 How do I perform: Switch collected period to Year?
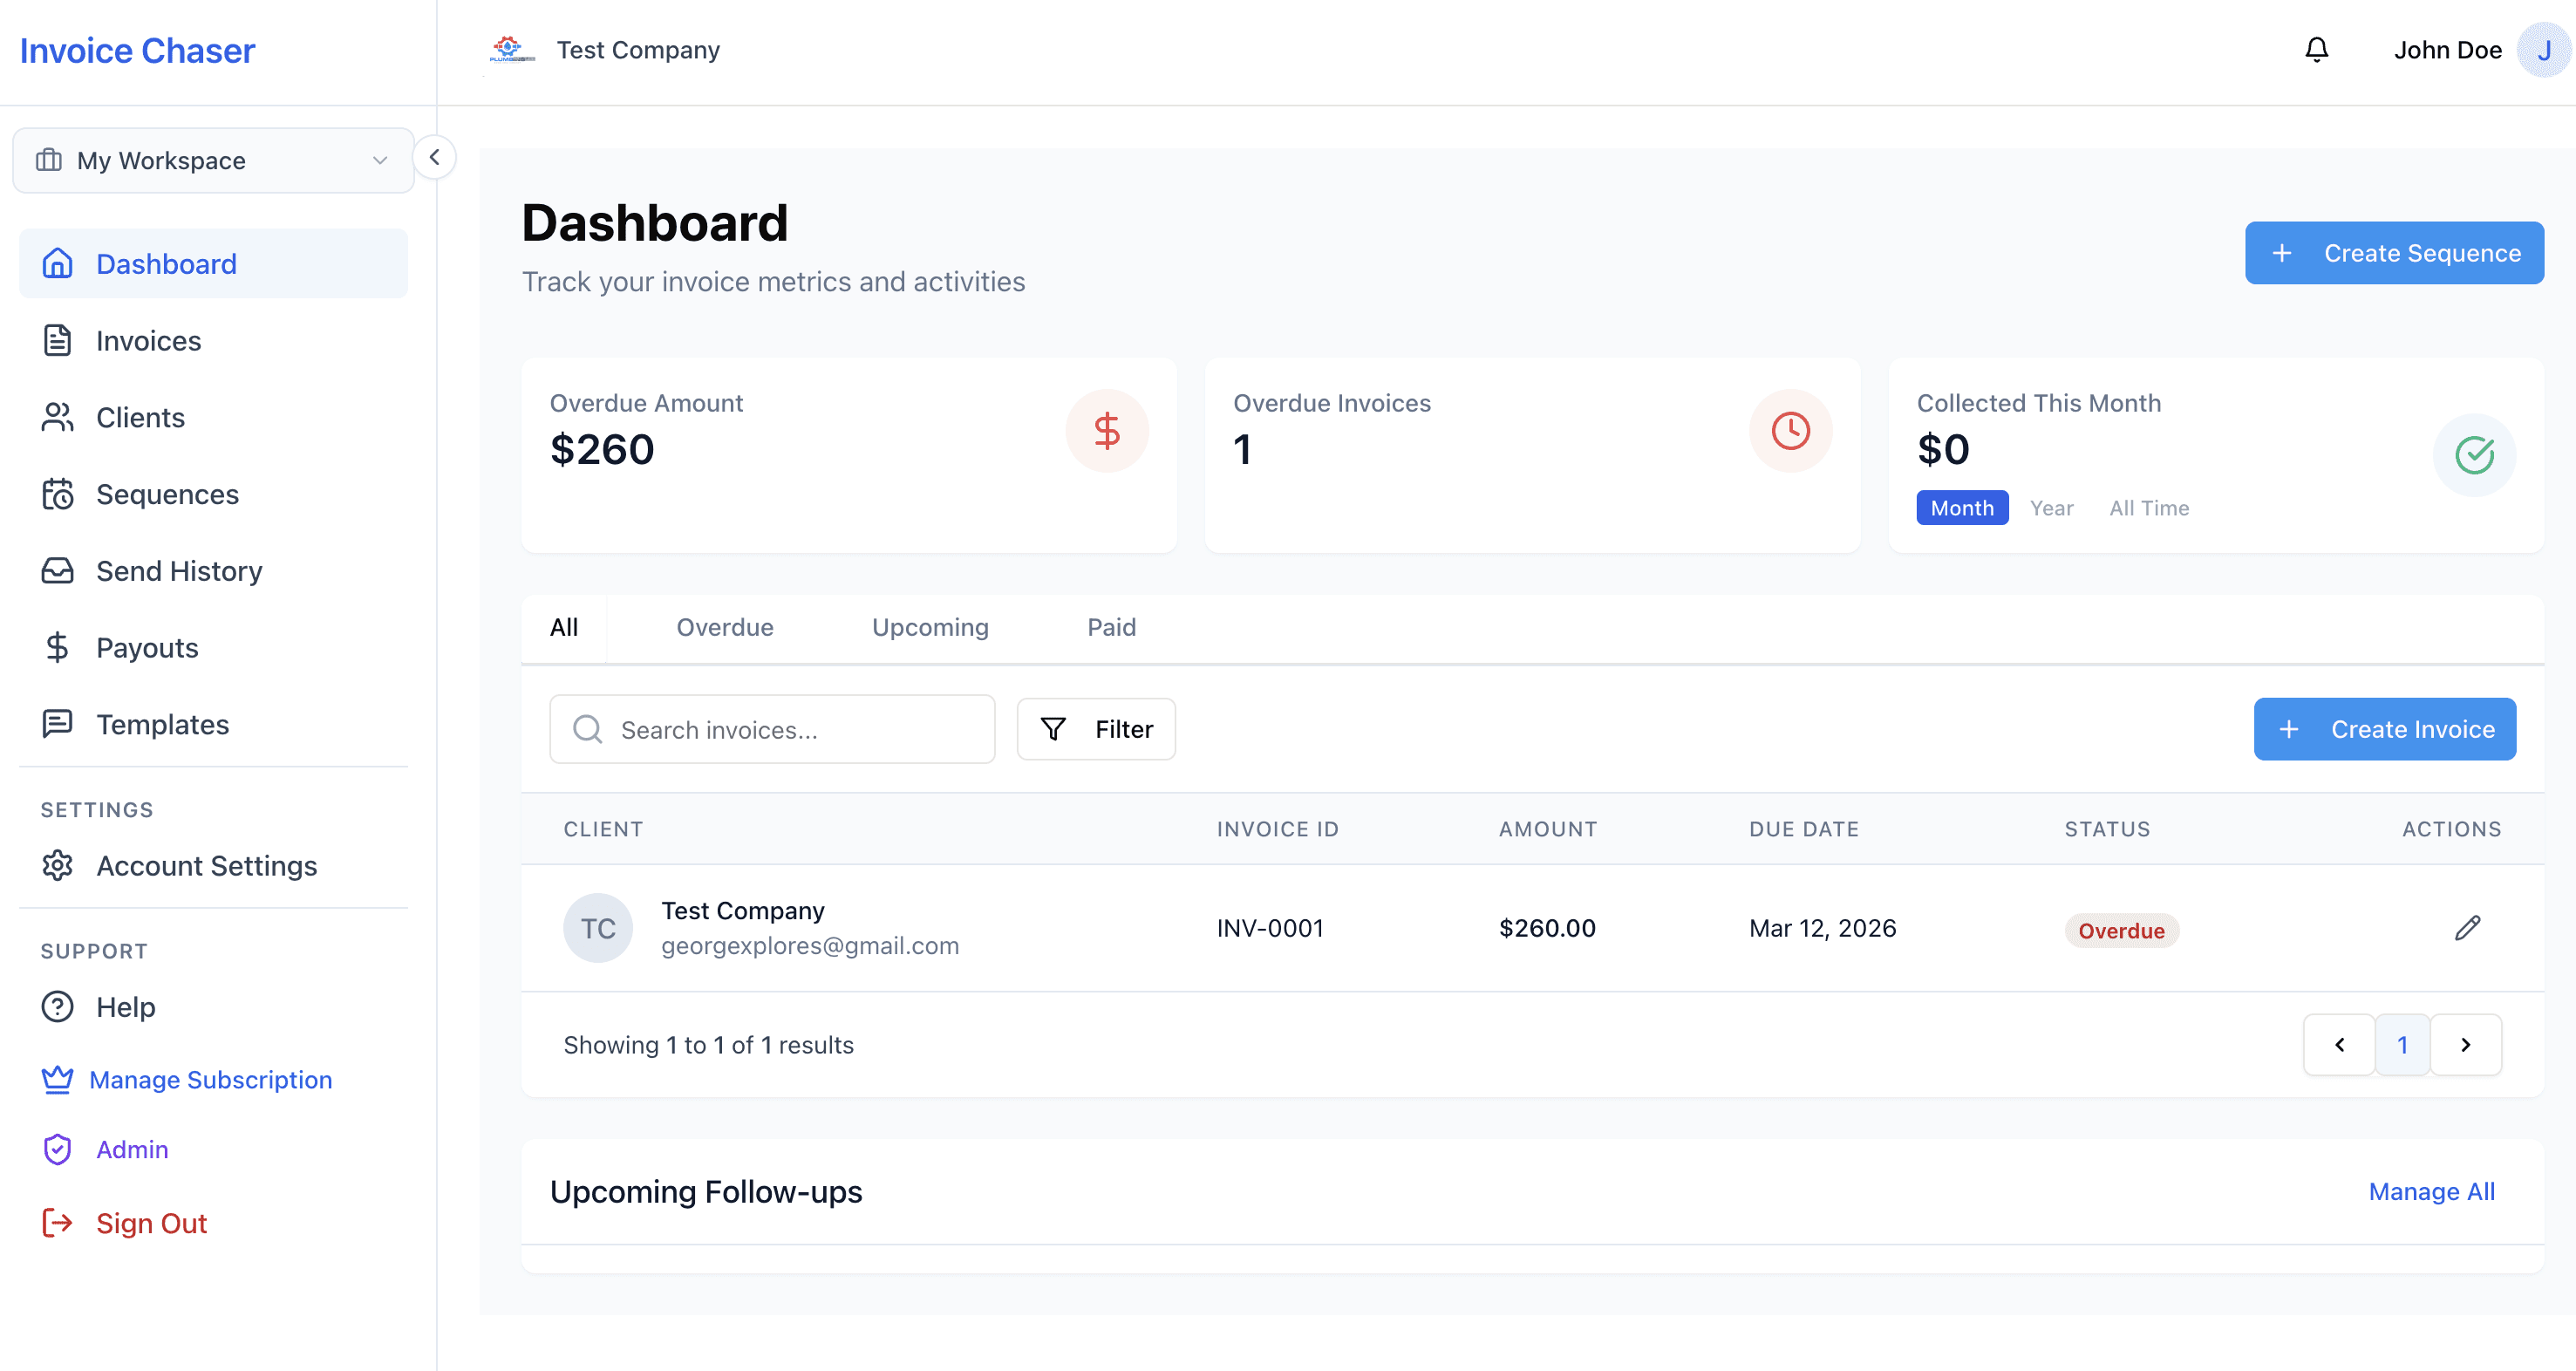2051,508
